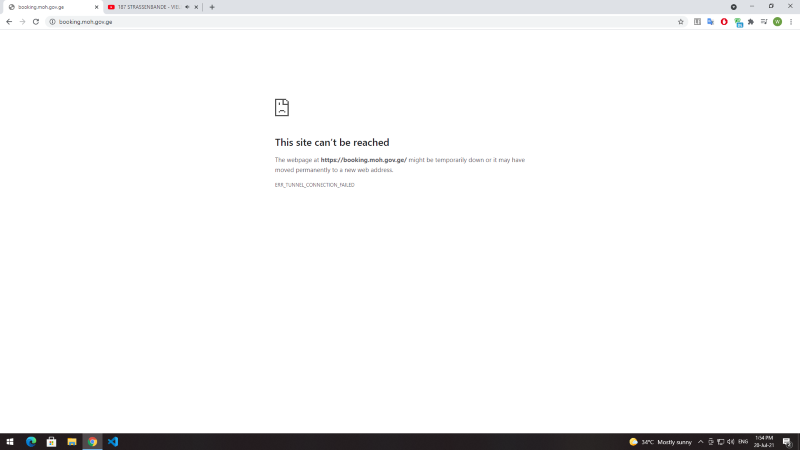Show hidden system tray icons

(x=701, y=442)
